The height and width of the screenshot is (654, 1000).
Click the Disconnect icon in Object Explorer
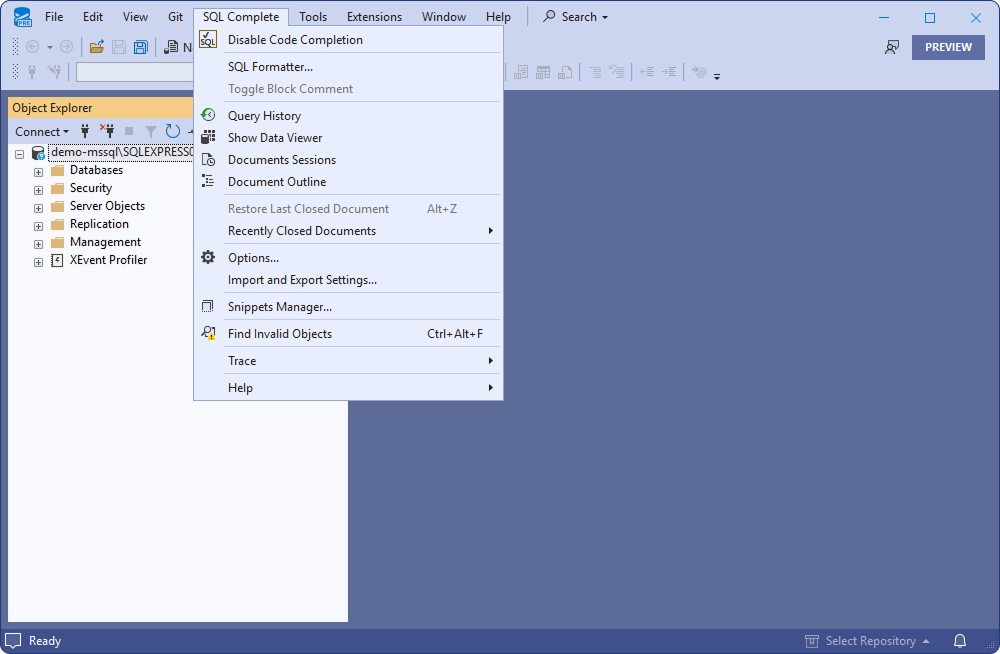click(x=107, y=131)
